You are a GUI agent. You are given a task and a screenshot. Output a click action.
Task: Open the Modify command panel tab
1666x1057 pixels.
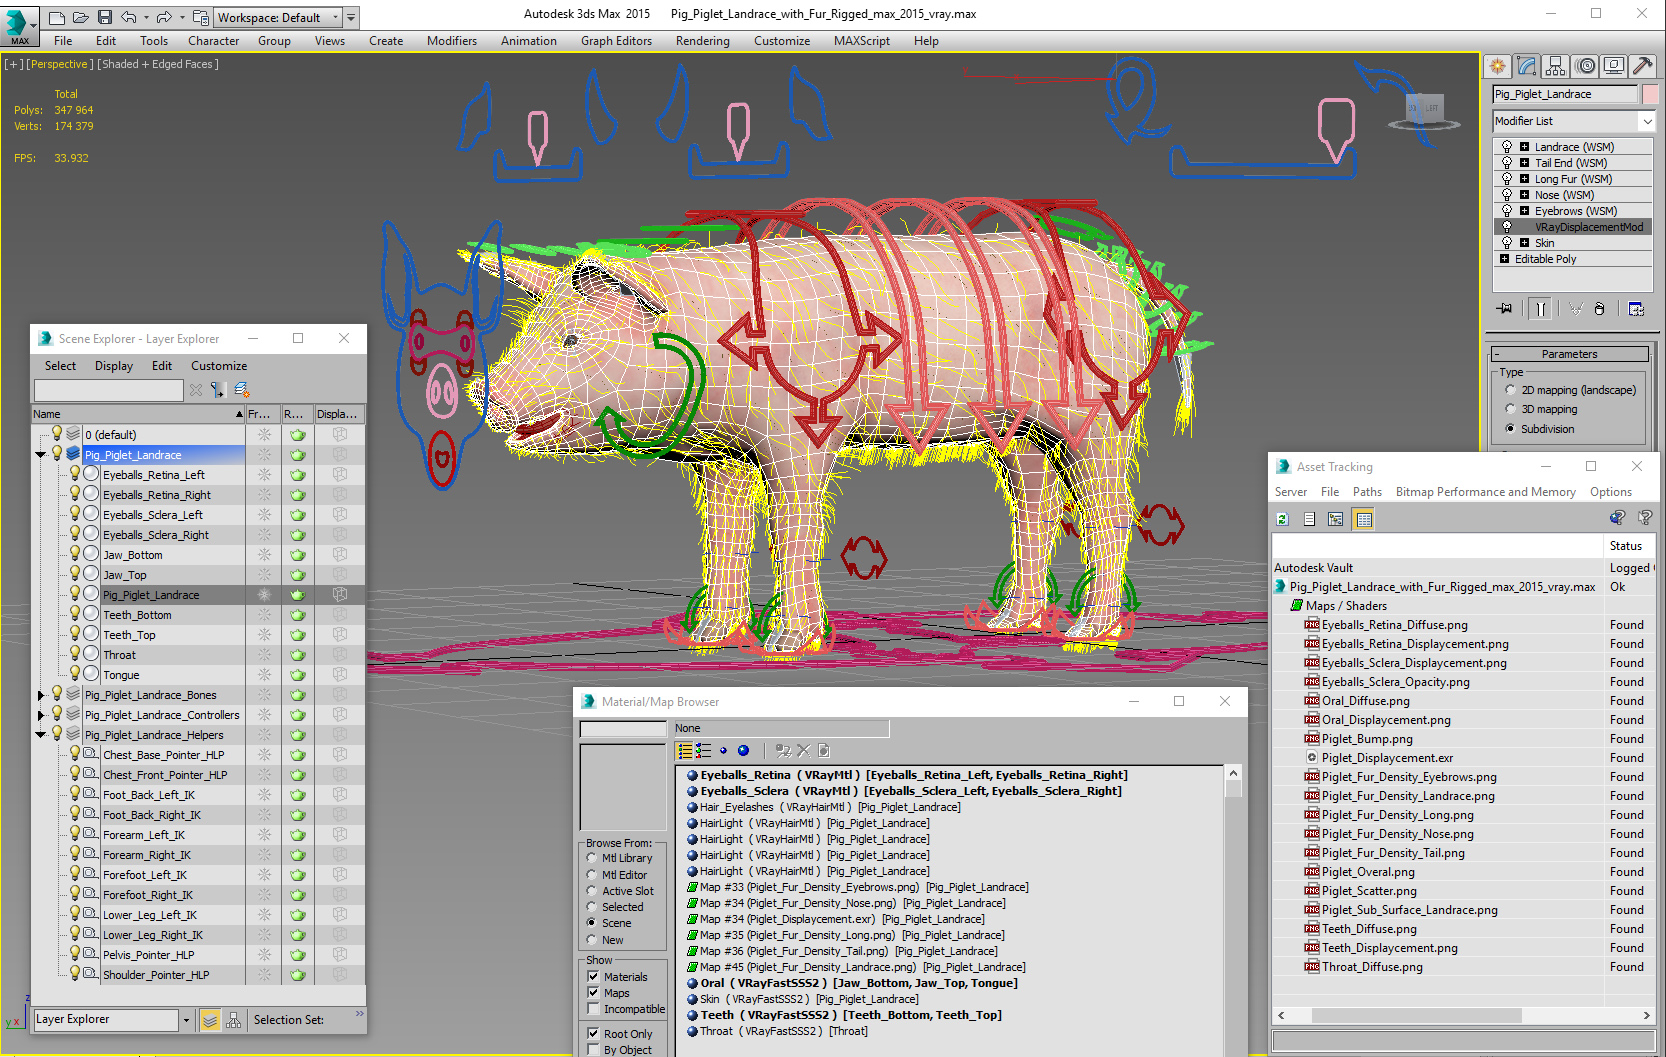click(x=1526, y=66)
